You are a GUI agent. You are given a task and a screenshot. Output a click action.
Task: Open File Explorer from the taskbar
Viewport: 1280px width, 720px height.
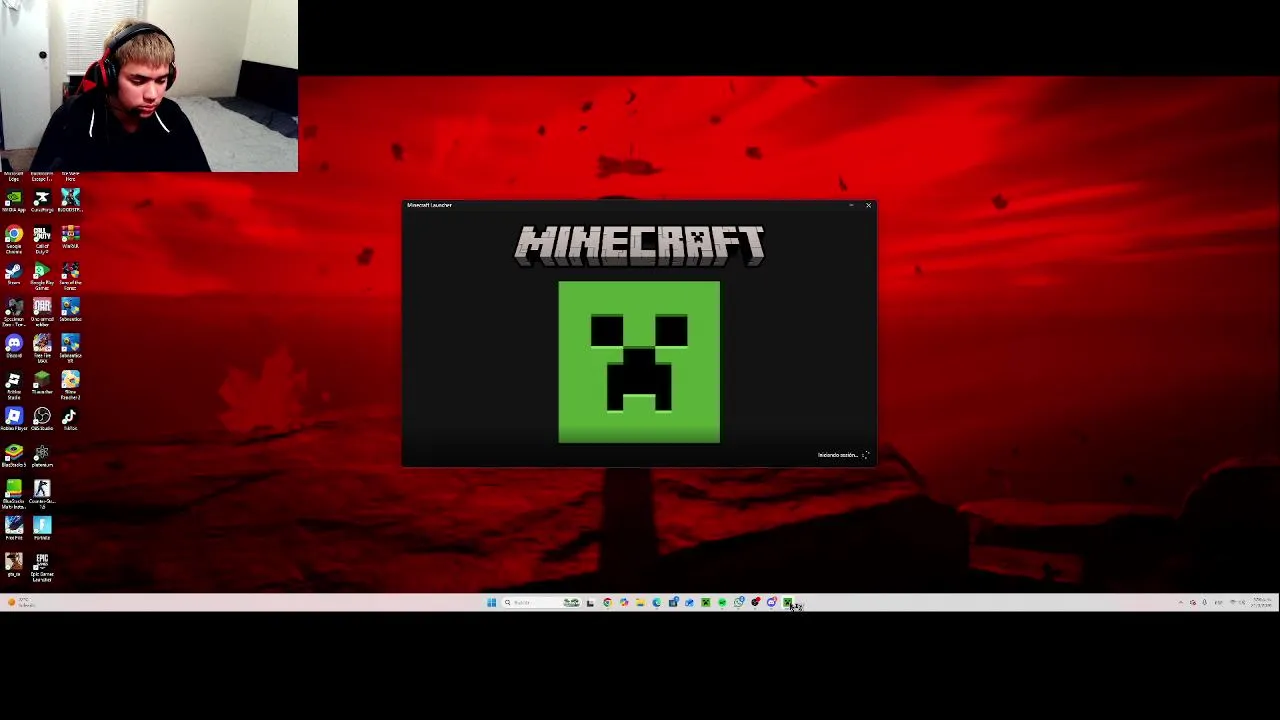point(640,602)
